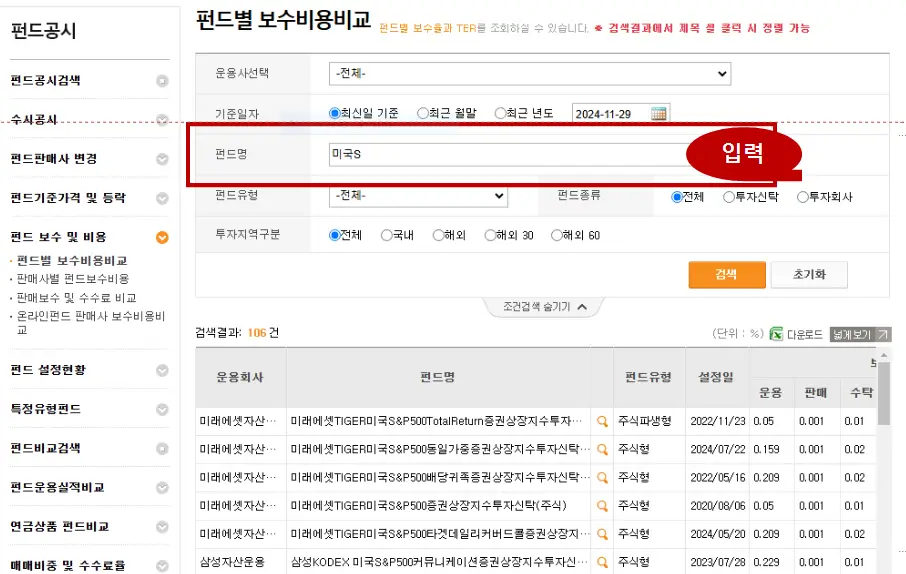Screen dimensions: 906x574
Task: Click the date field showing 2024-11-29
Action: point(611,114)
